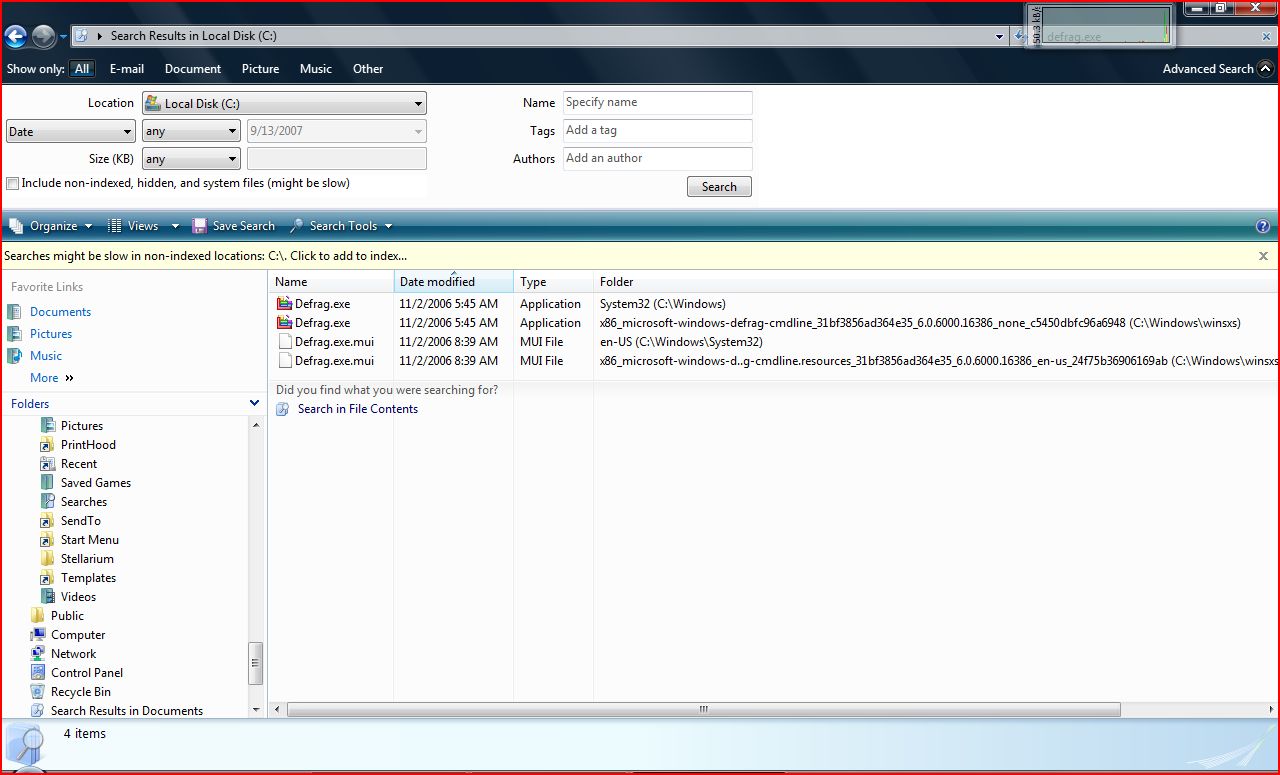Click folder tree vertical scrollbar thumb

point(256,663)
